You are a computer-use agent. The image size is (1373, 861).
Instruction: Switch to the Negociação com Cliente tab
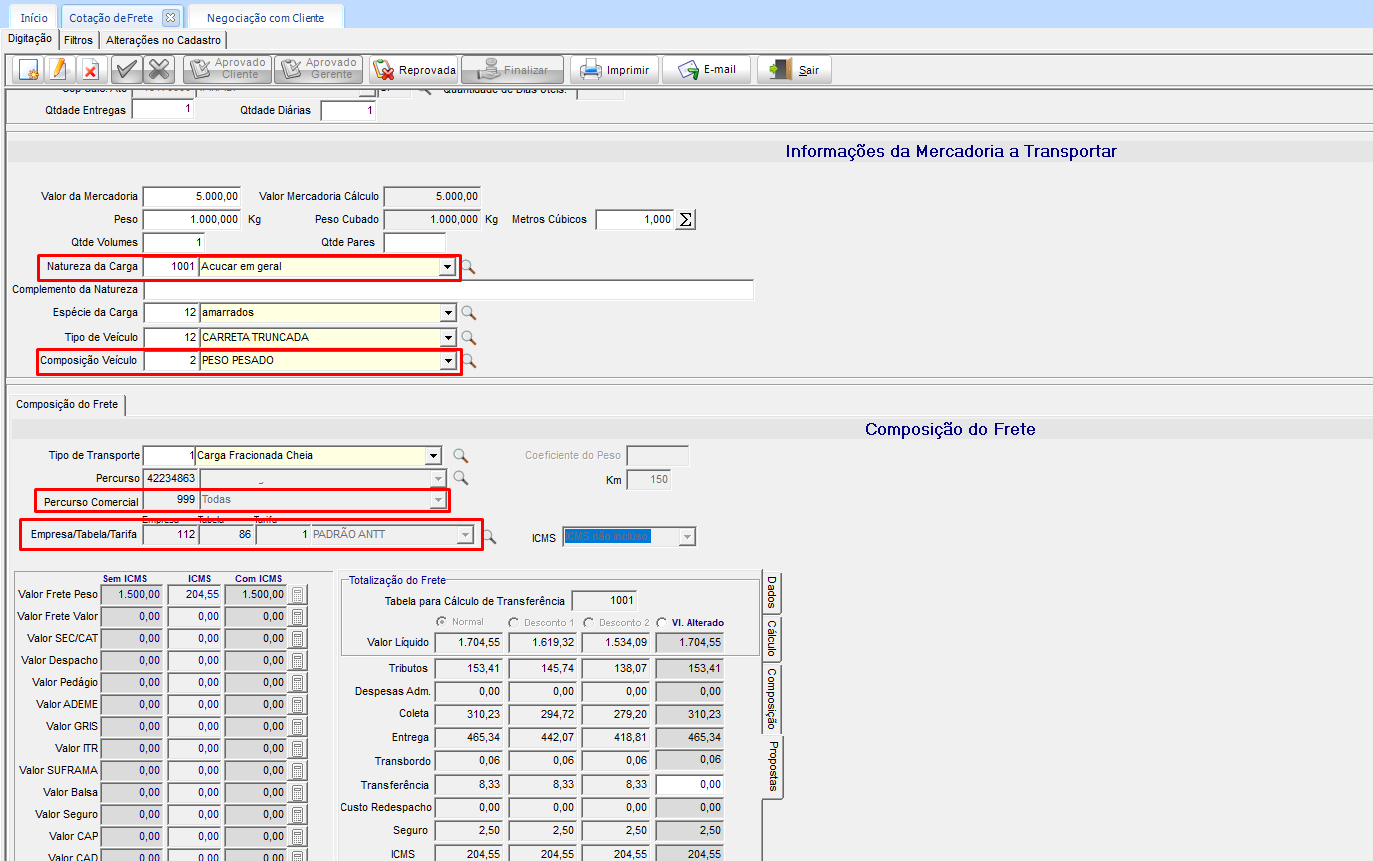coord(266,17)
